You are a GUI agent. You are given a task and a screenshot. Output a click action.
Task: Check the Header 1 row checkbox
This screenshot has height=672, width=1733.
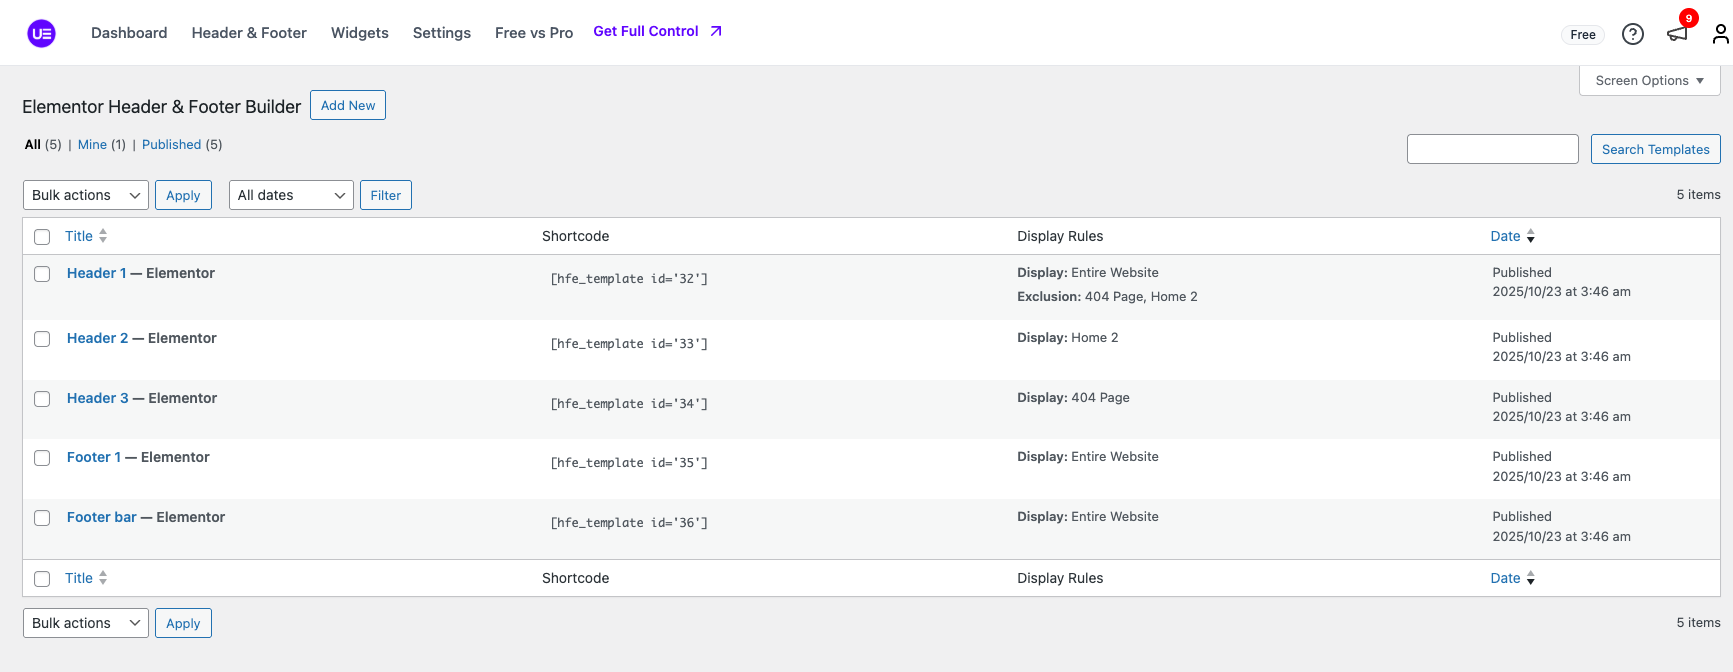click(x=42, y=274)
